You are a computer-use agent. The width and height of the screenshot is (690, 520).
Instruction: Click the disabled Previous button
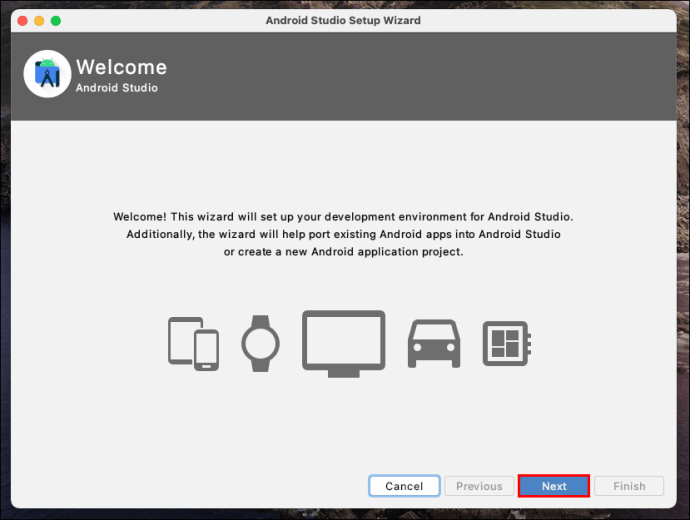click(479, 486)
